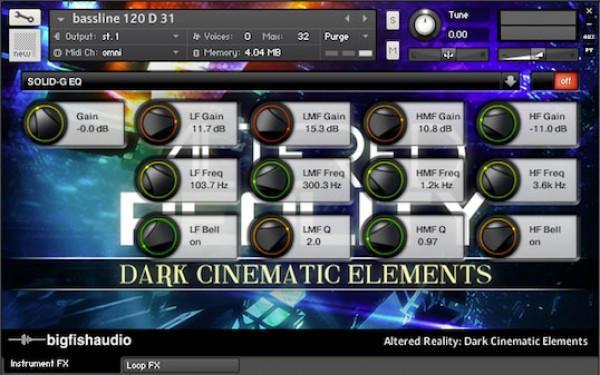
Task: Click the HF Freq knob
Action: 498,180
